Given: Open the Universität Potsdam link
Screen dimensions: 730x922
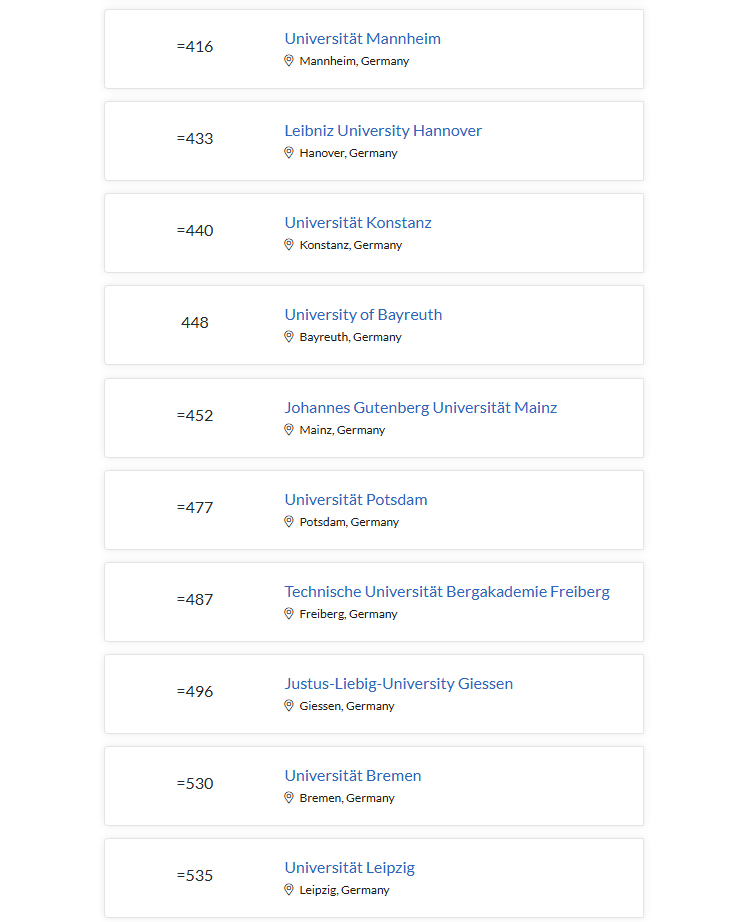Looking at the screenshot, I should [x=356, y=500].
